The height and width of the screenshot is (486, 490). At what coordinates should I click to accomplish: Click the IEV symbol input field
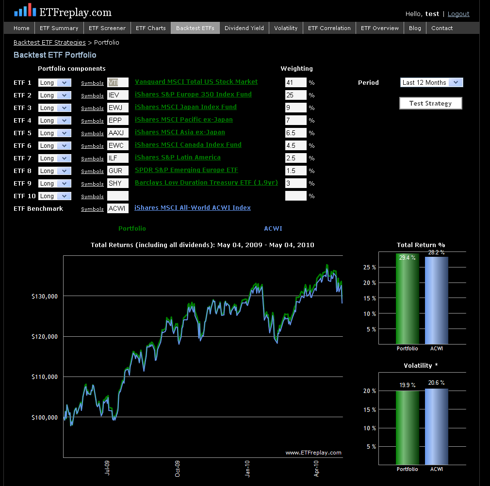(x=118, y=95)
